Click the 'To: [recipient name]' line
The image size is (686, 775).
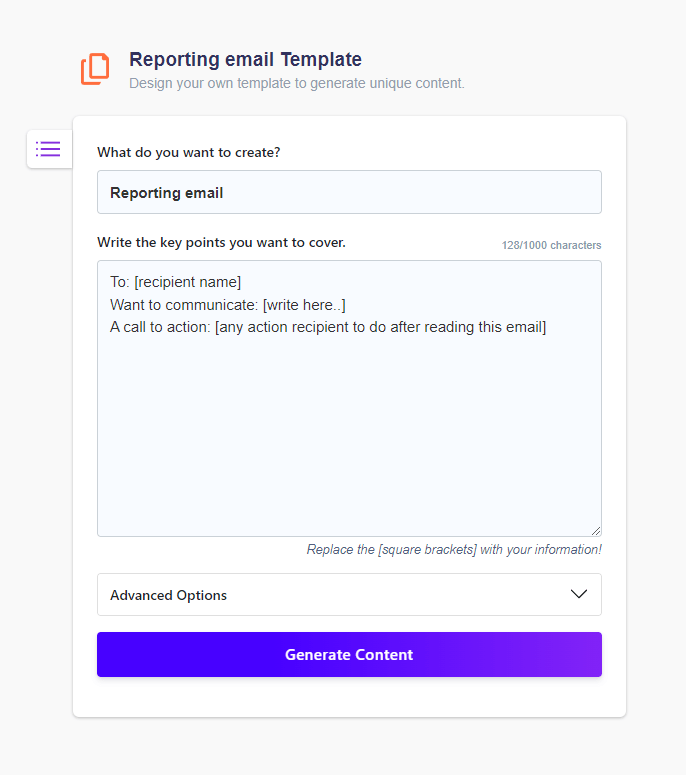[175, 282]
